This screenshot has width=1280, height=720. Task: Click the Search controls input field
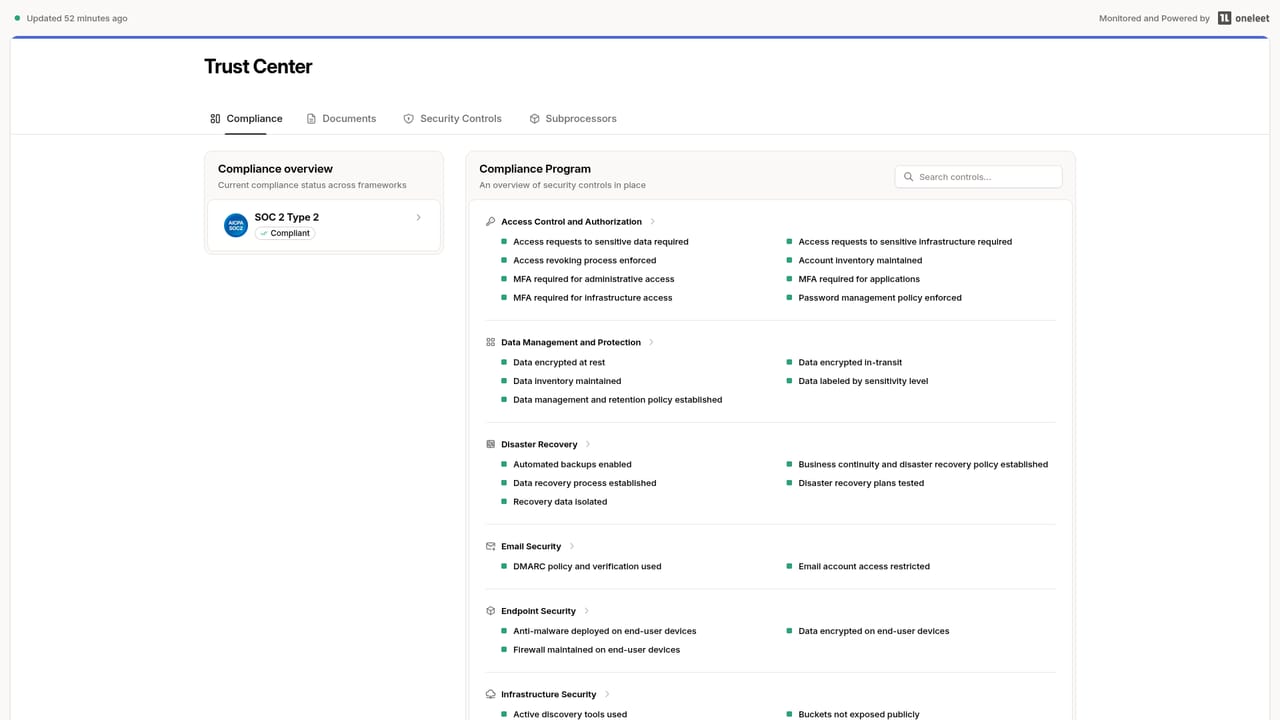pyautogui.click(x=978, y=177)
